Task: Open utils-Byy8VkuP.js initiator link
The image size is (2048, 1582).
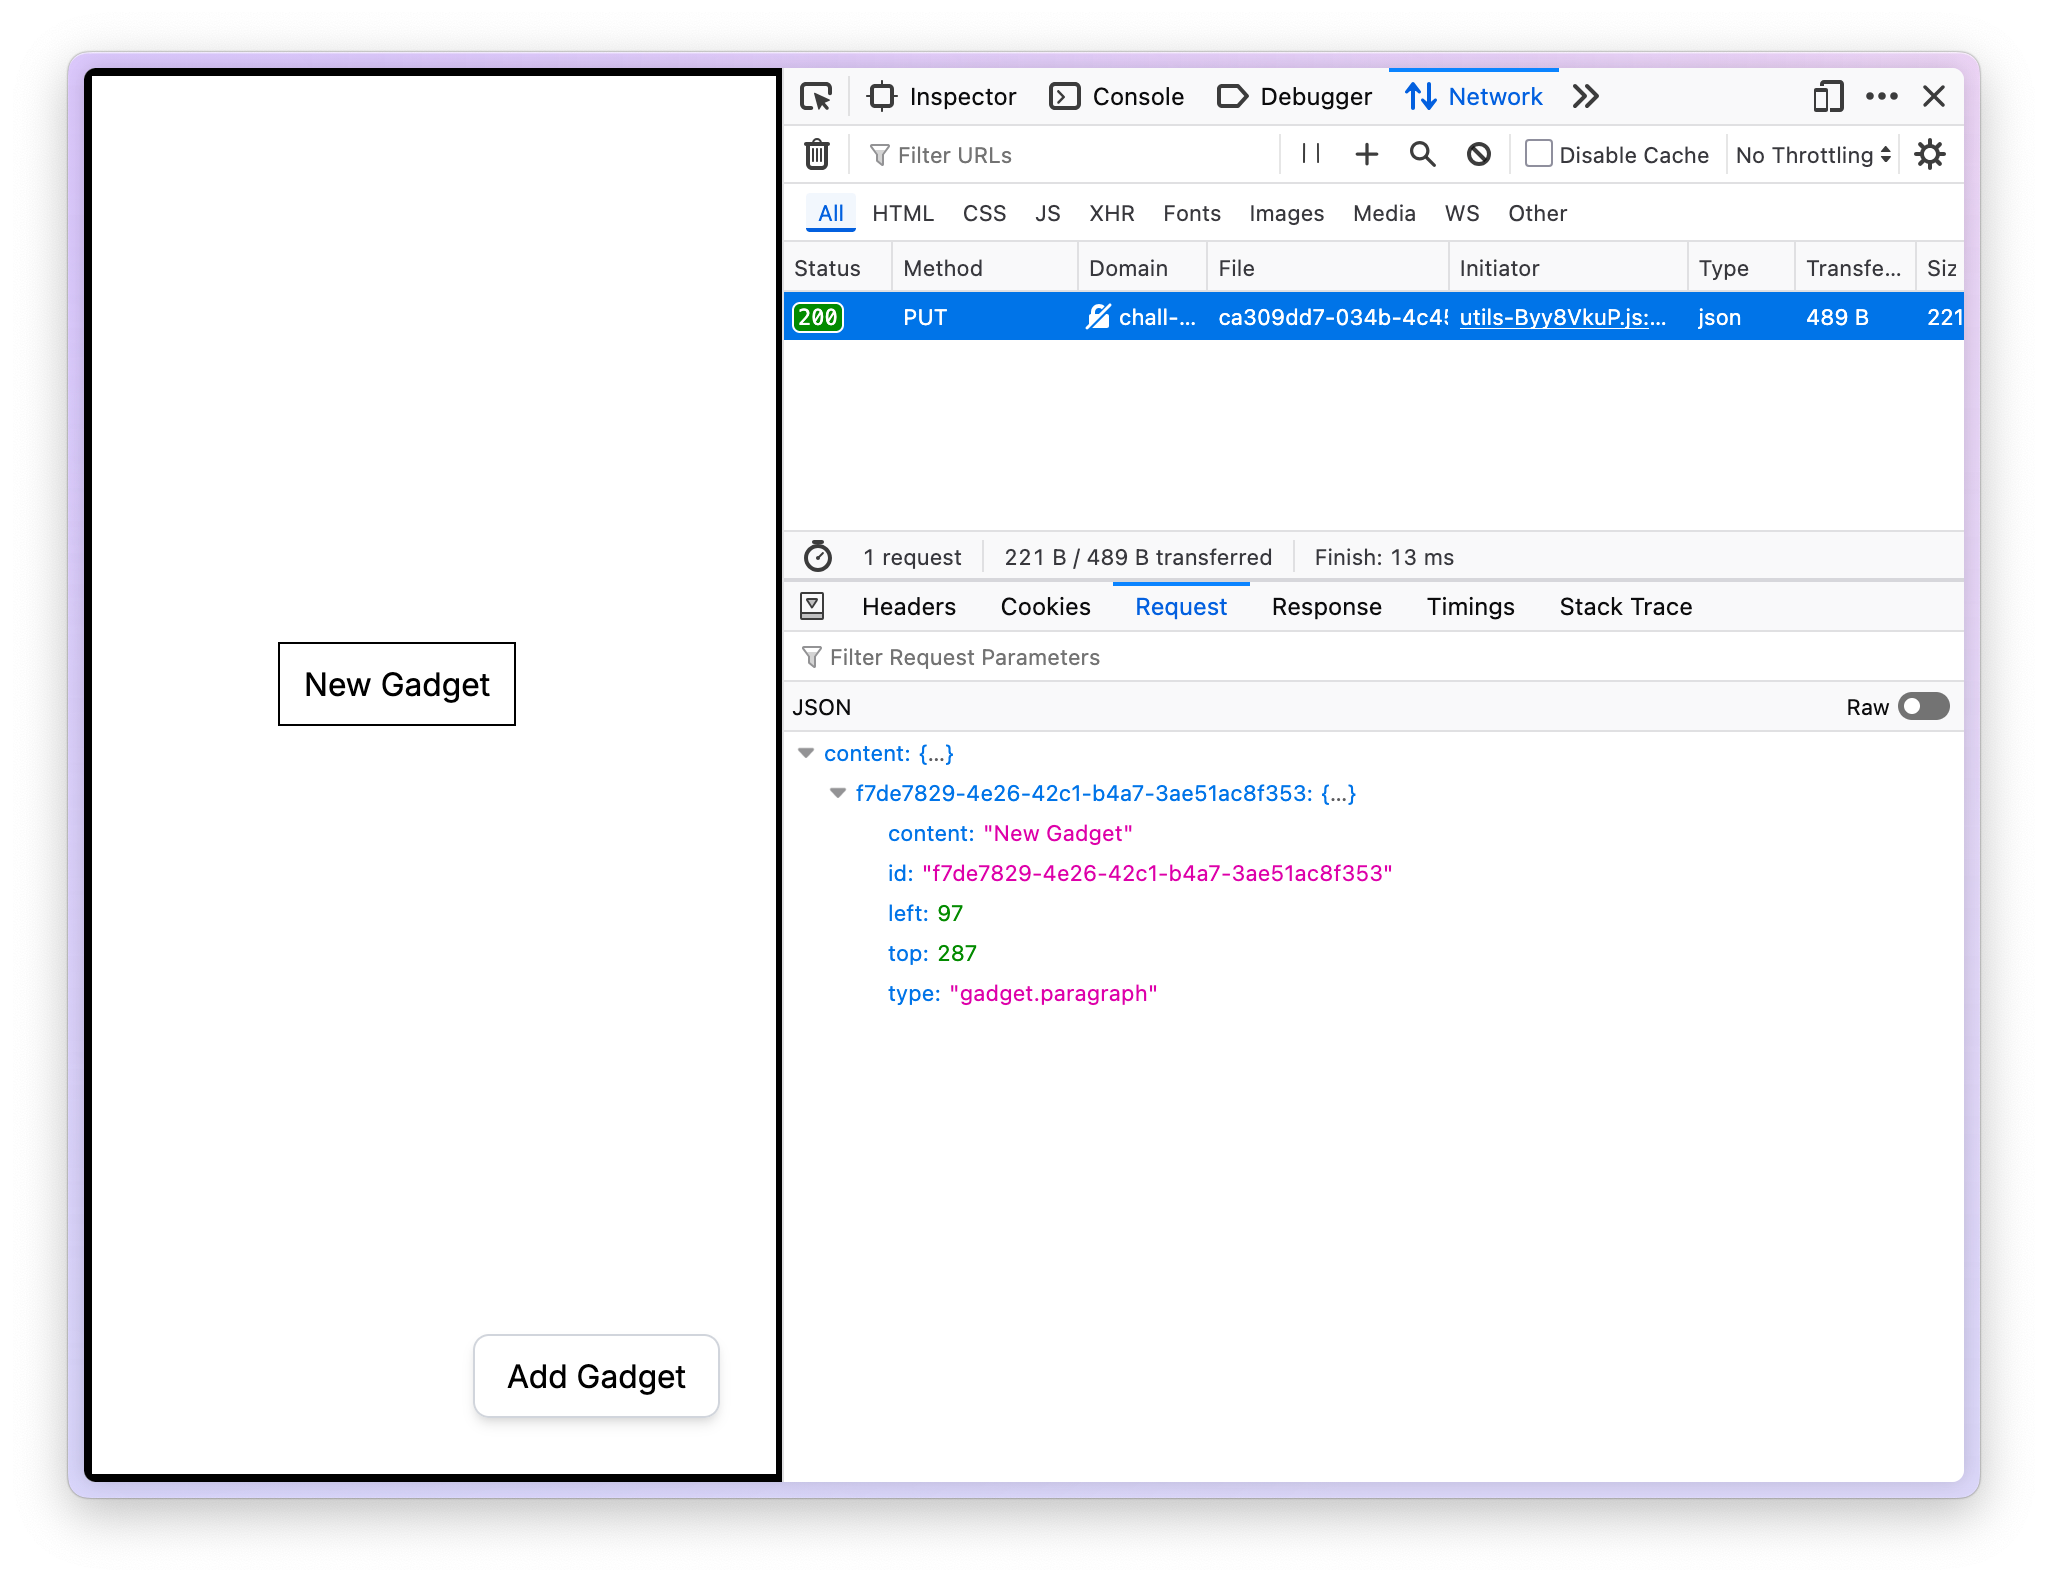Action: (1562, 317)
